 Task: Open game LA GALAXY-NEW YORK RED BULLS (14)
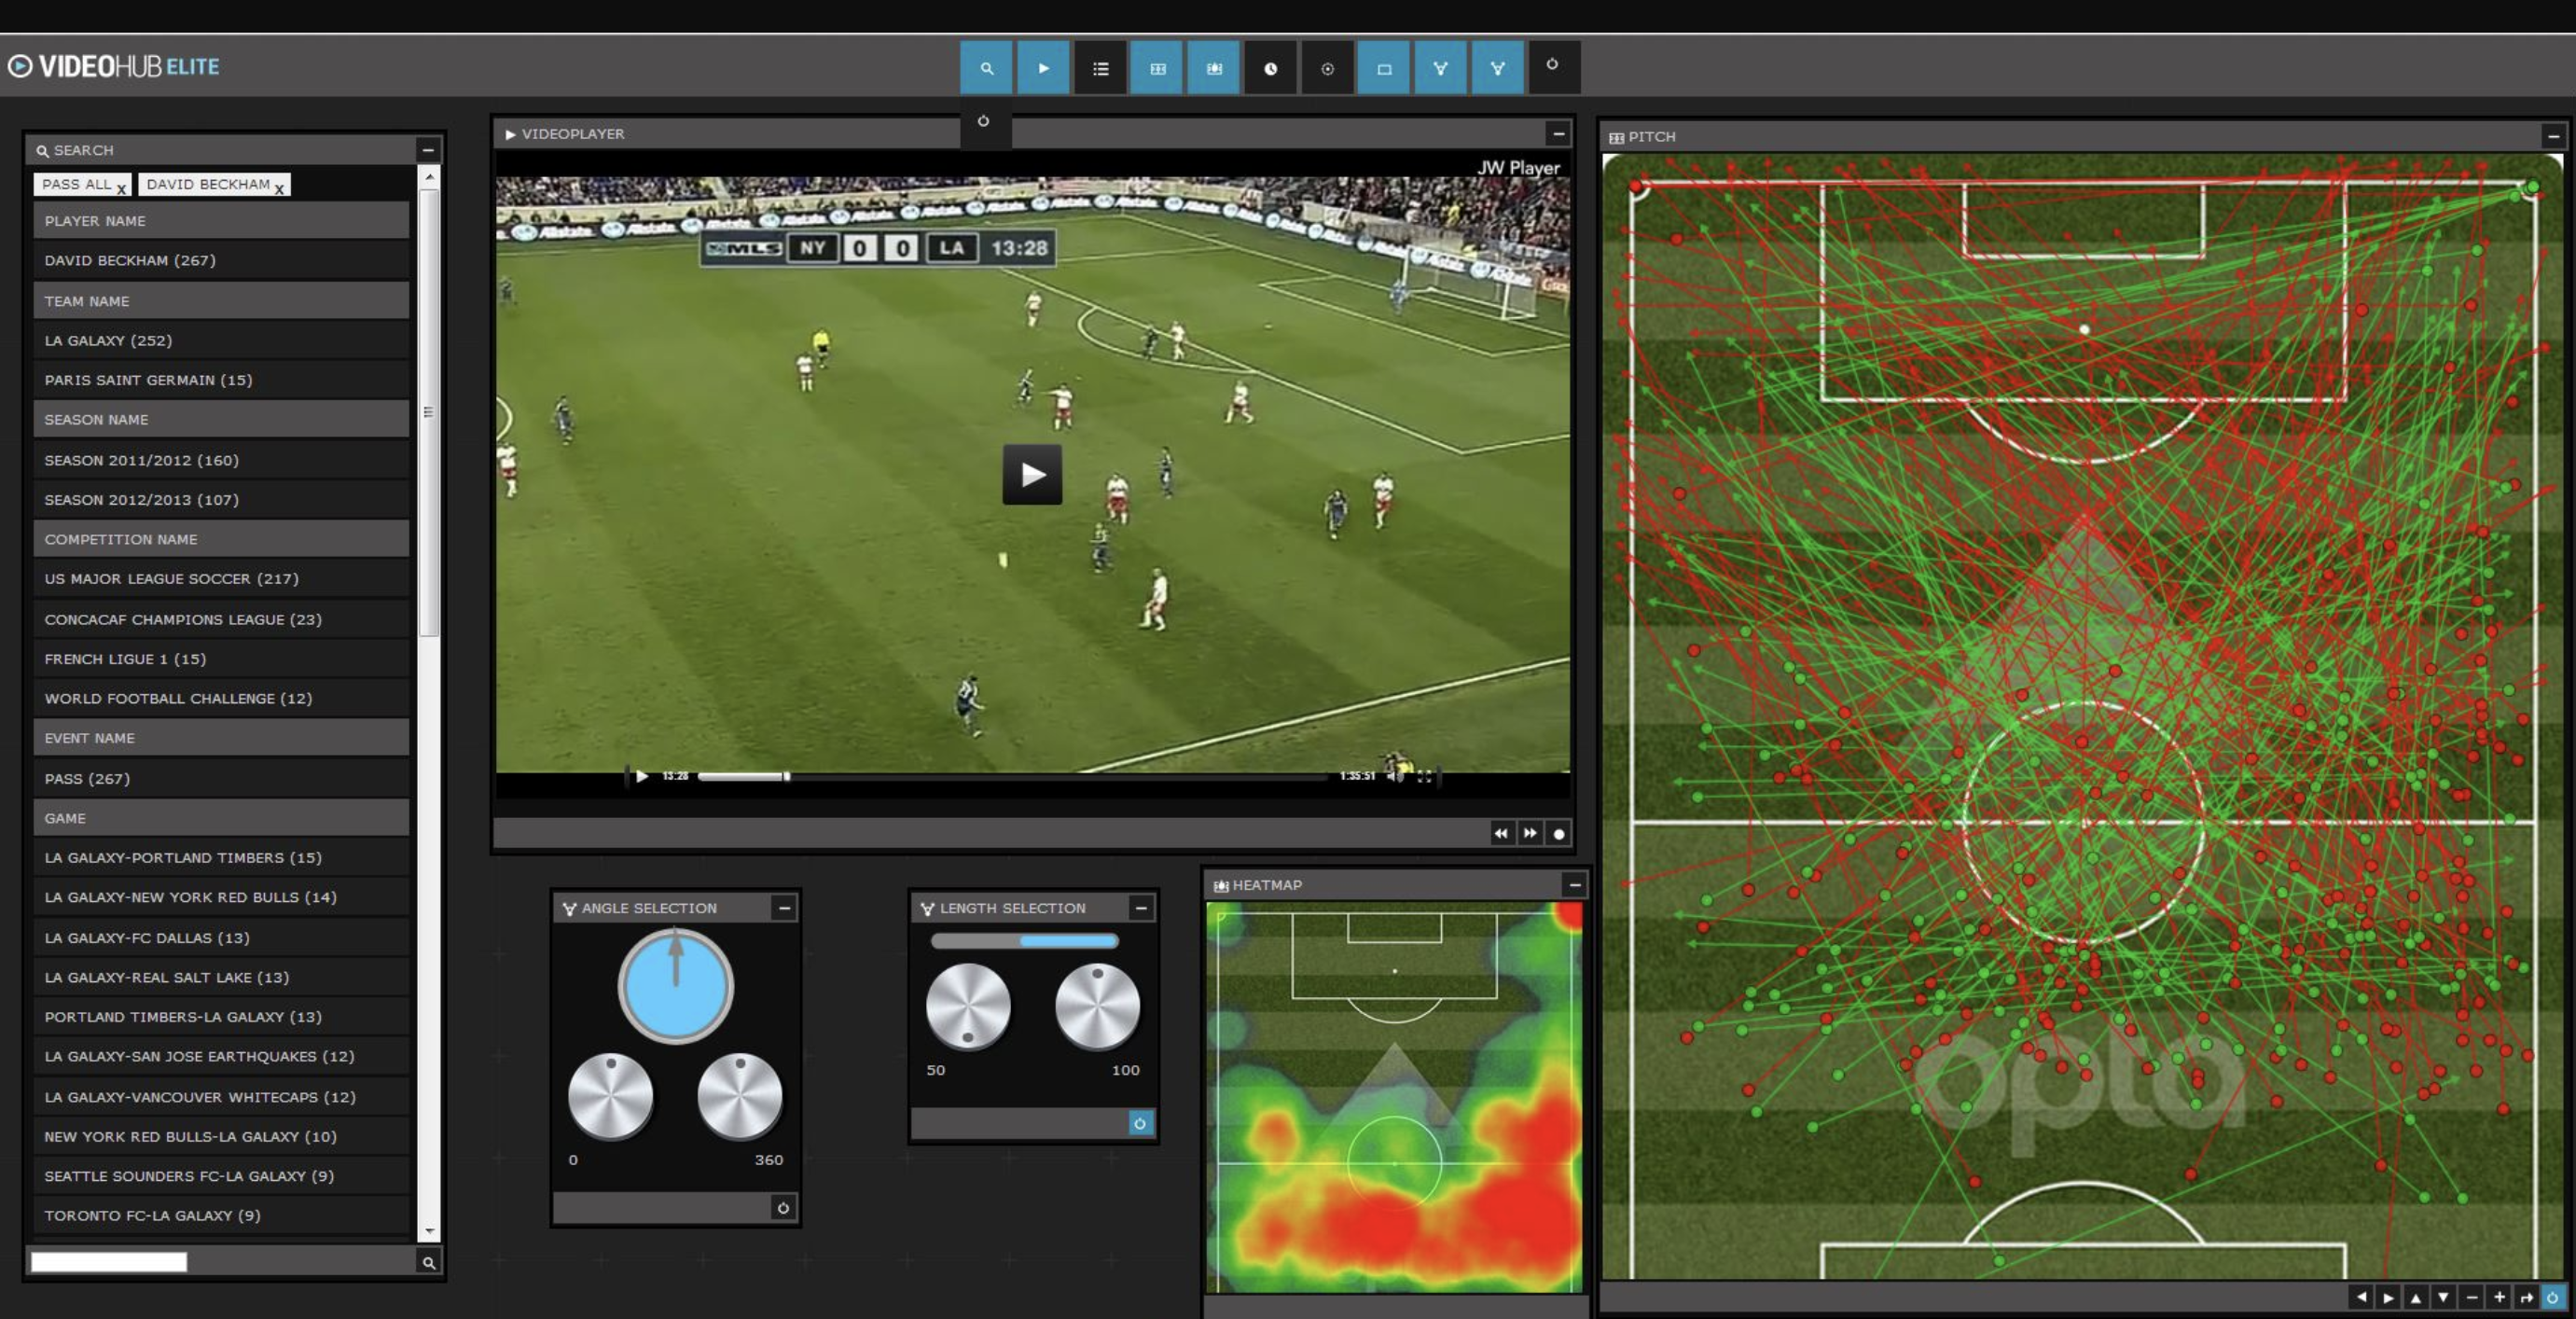coord(221,897)
